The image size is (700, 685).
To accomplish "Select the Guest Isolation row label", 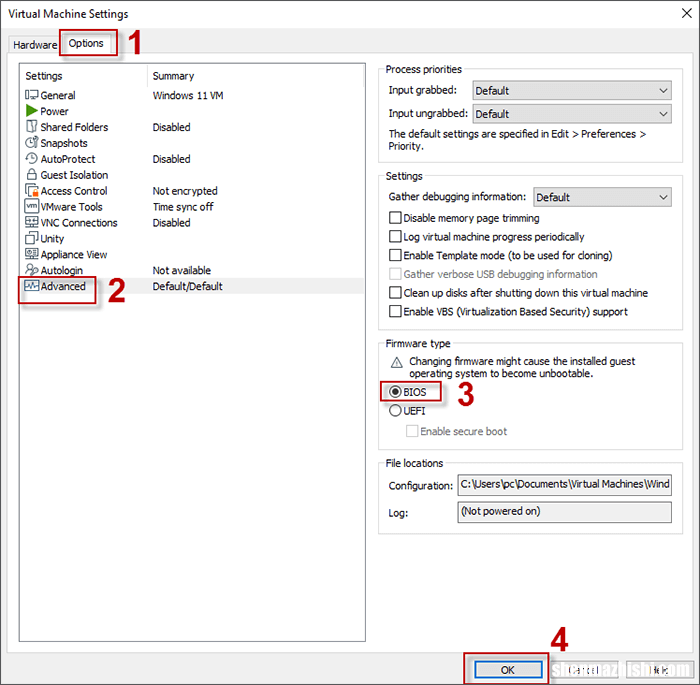I will click(x=74, y=175).
